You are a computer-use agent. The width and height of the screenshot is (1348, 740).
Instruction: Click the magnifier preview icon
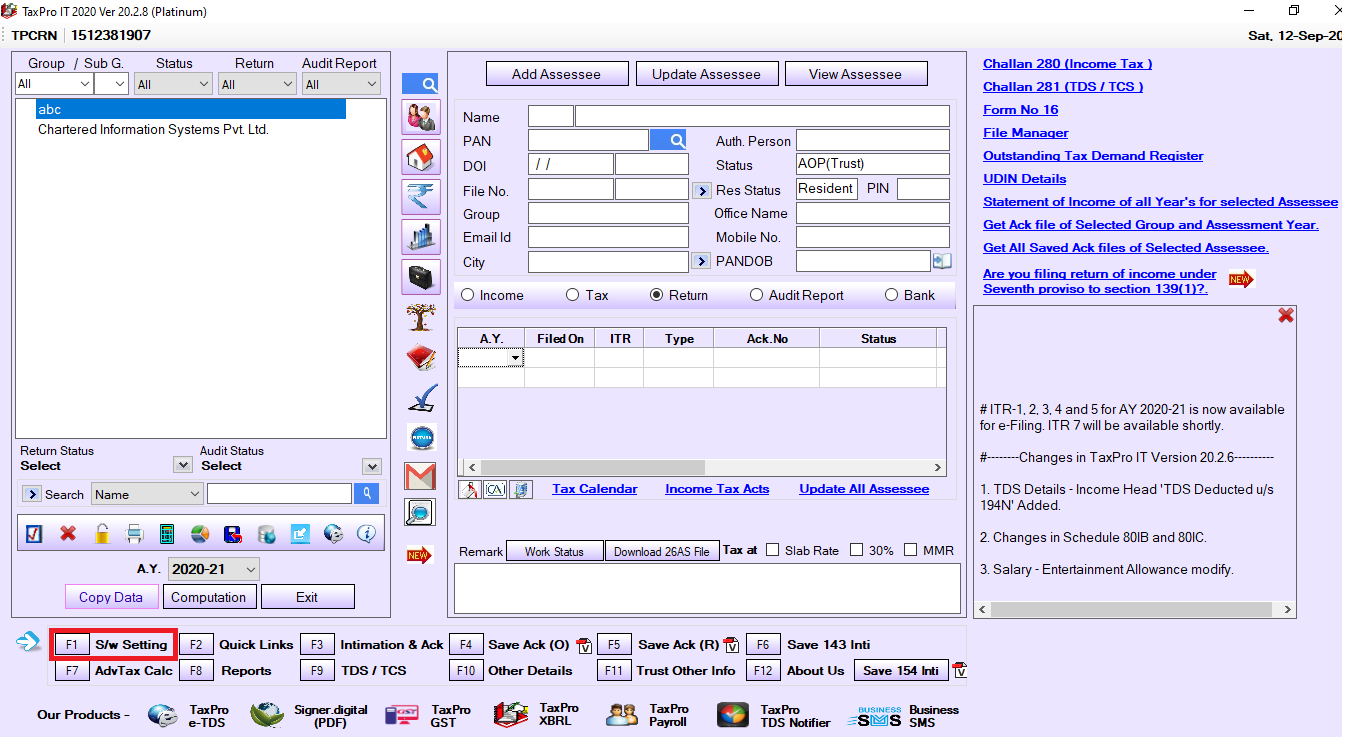click(x=420, y=513)
